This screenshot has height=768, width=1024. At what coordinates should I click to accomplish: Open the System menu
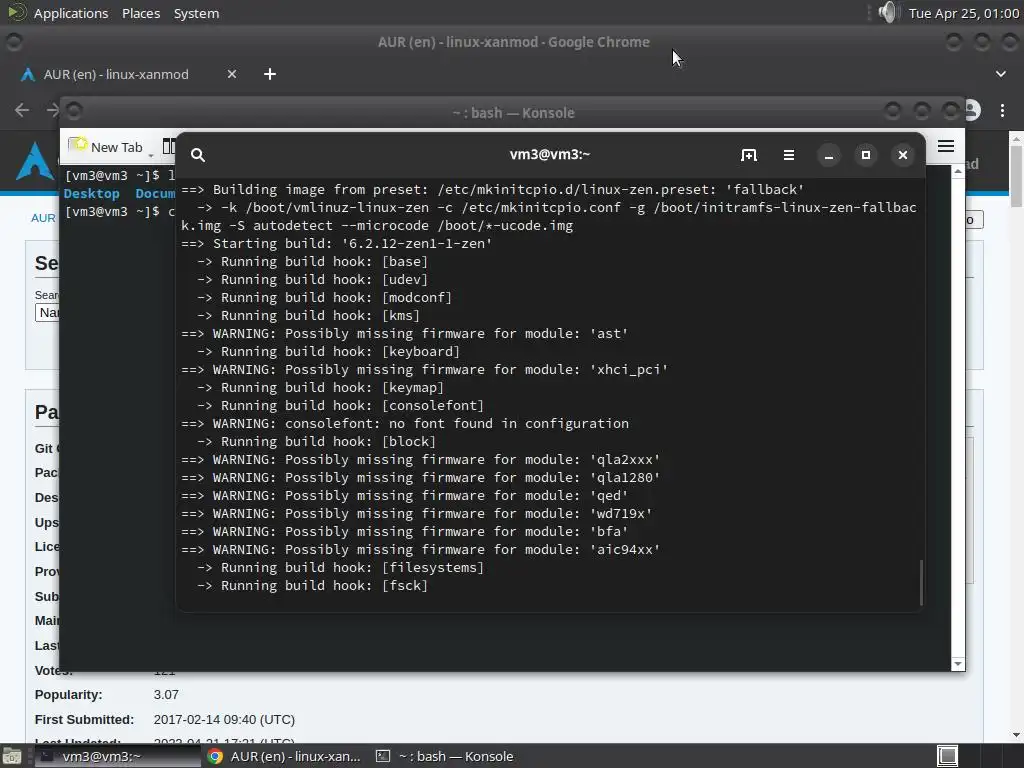pos(196,13)
